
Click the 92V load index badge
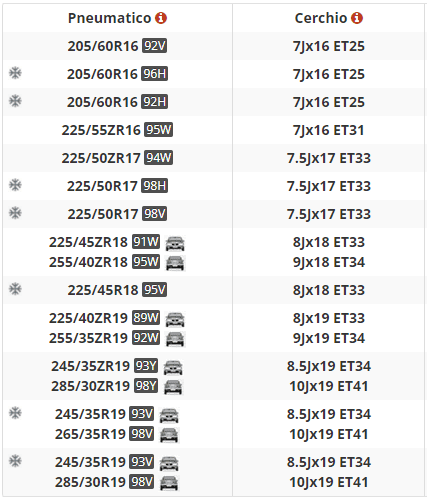155,46
